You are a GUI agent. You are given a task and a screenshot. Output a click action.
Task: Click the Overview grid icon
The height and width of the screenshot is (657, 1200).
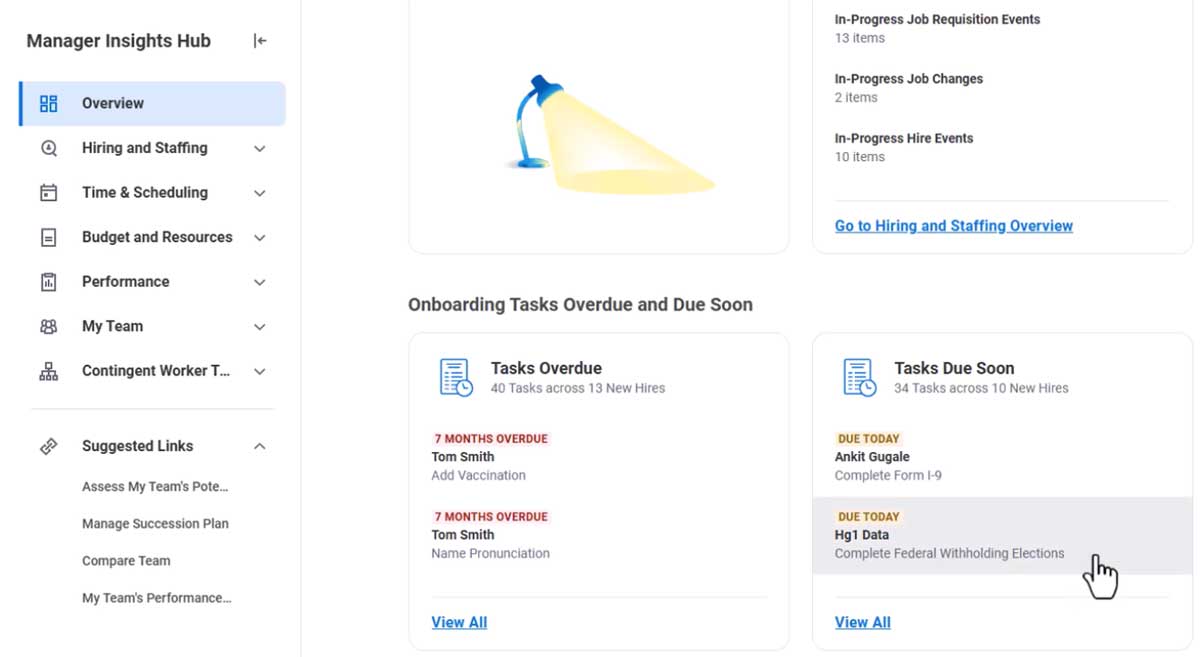(x=48, y=103)
